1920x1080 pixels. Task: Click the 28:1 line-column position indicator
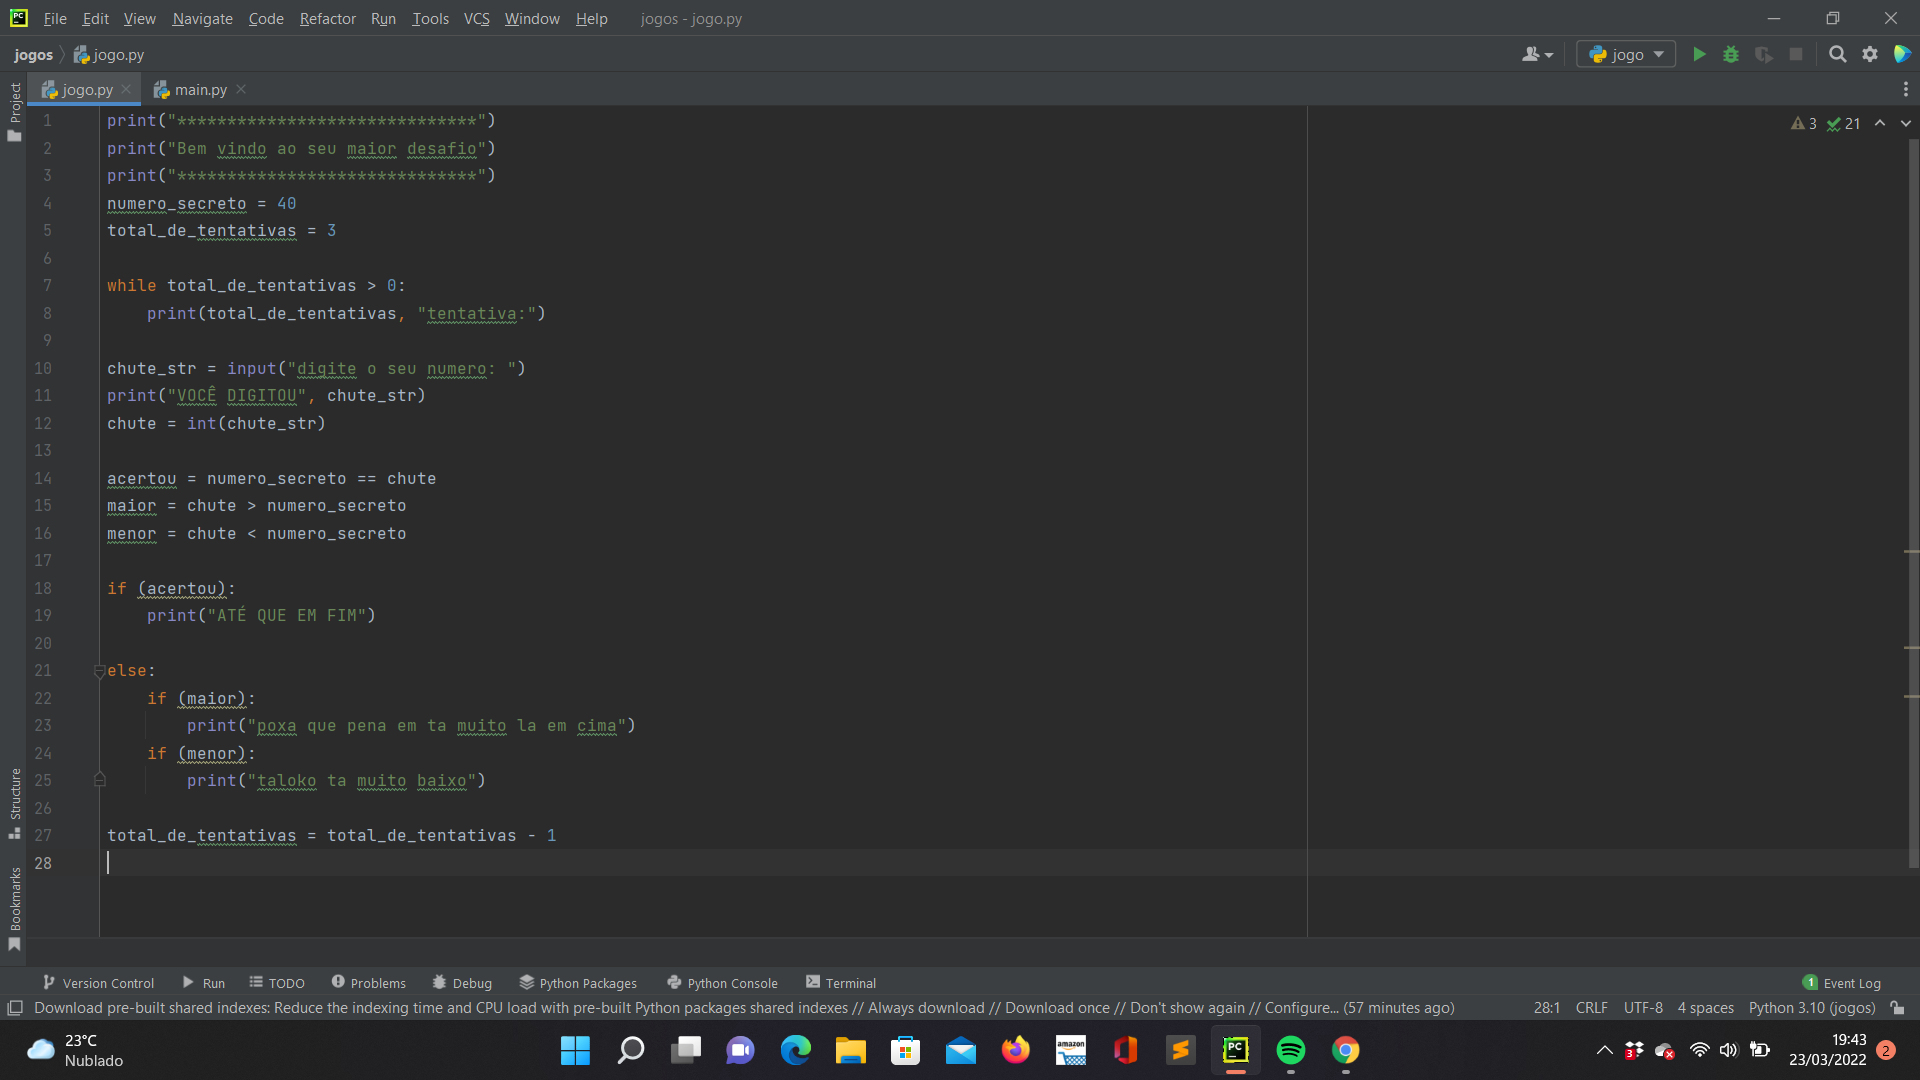tap(1546, 1008)
